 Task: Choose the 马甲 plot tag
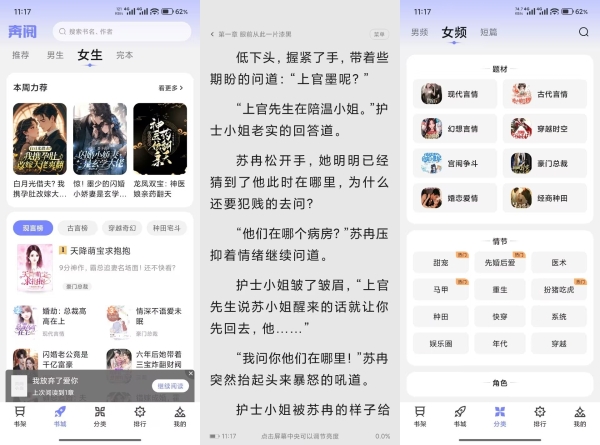(x=440, y=290)
